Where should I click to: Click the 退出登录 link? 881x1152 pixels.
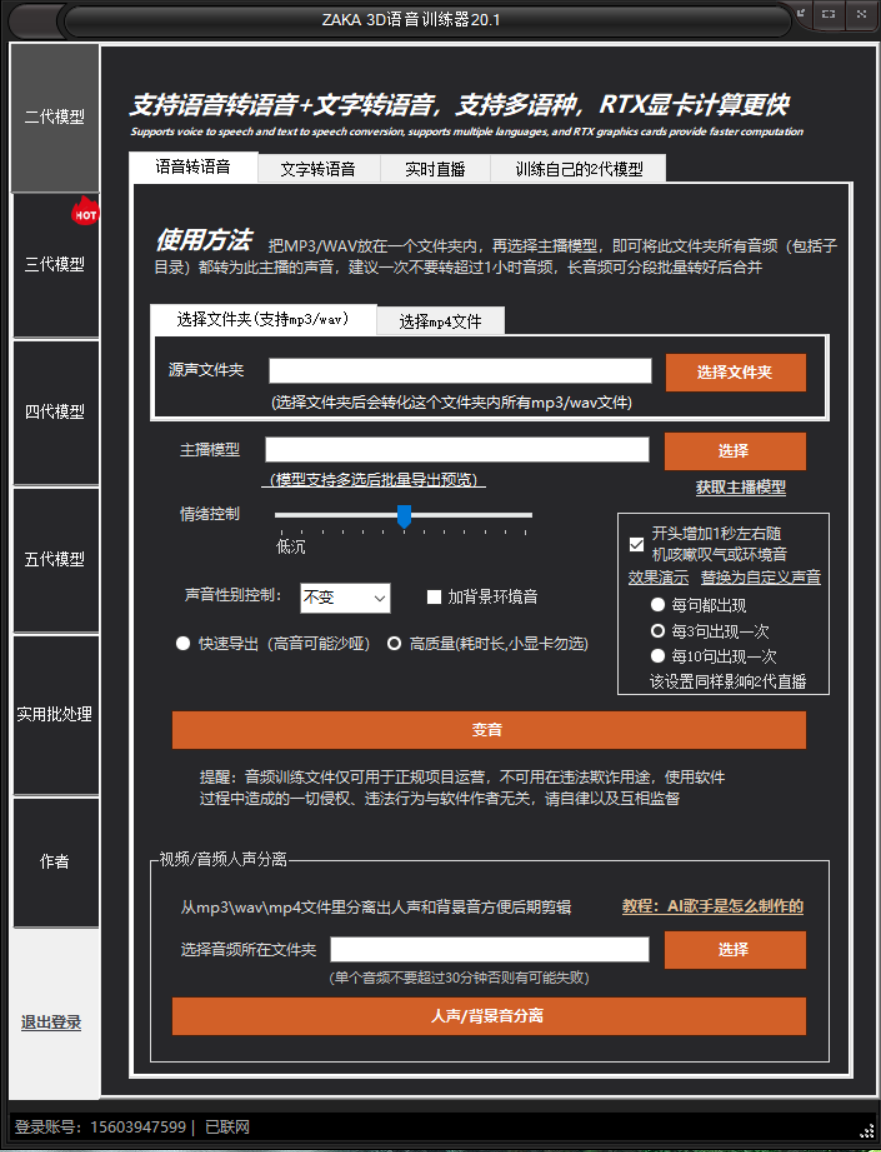[x=51, y=1022]
